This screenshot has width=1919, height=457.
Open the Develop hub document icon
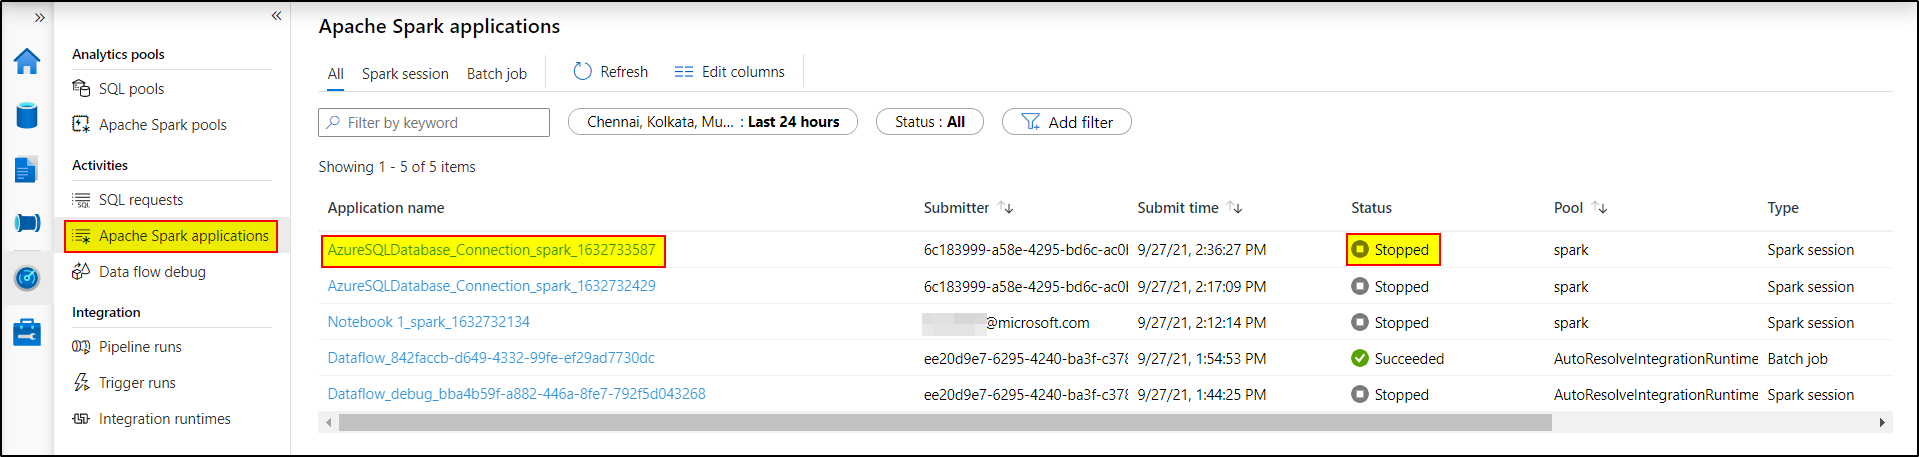[x=27, y=170]
